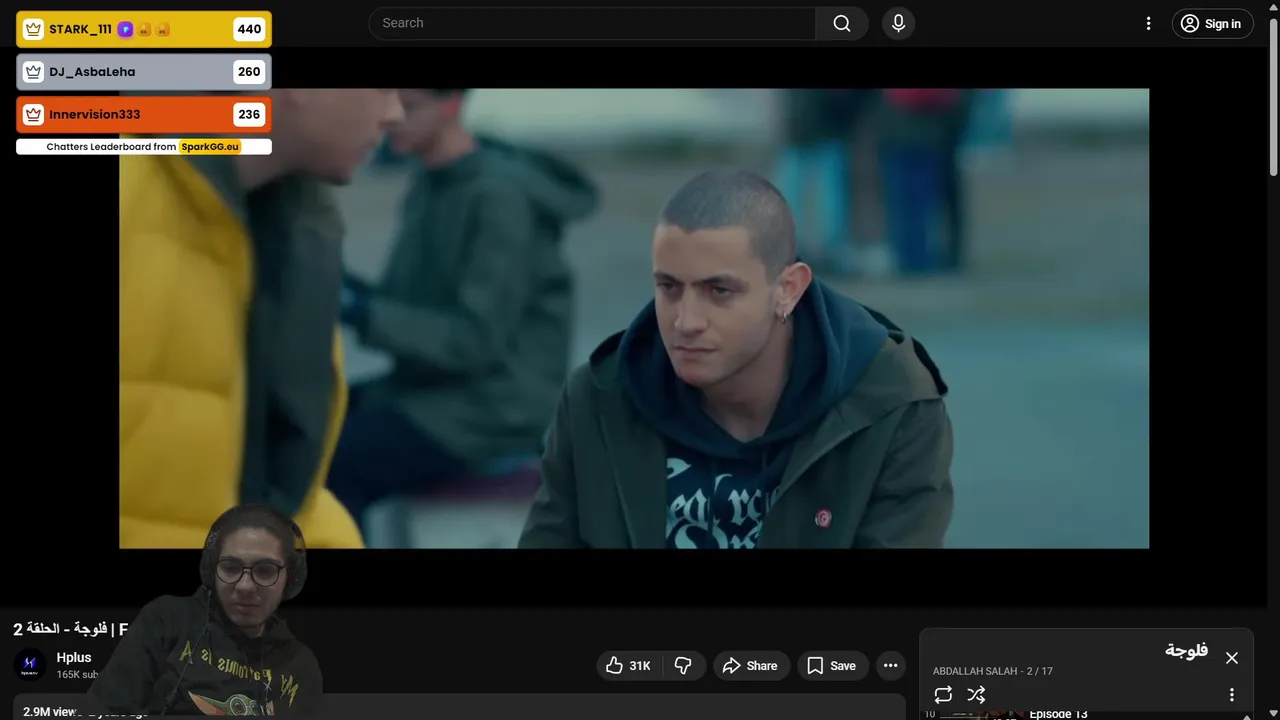Dislike the video
Screen dimensions: 1280x720
pos(684,666)
